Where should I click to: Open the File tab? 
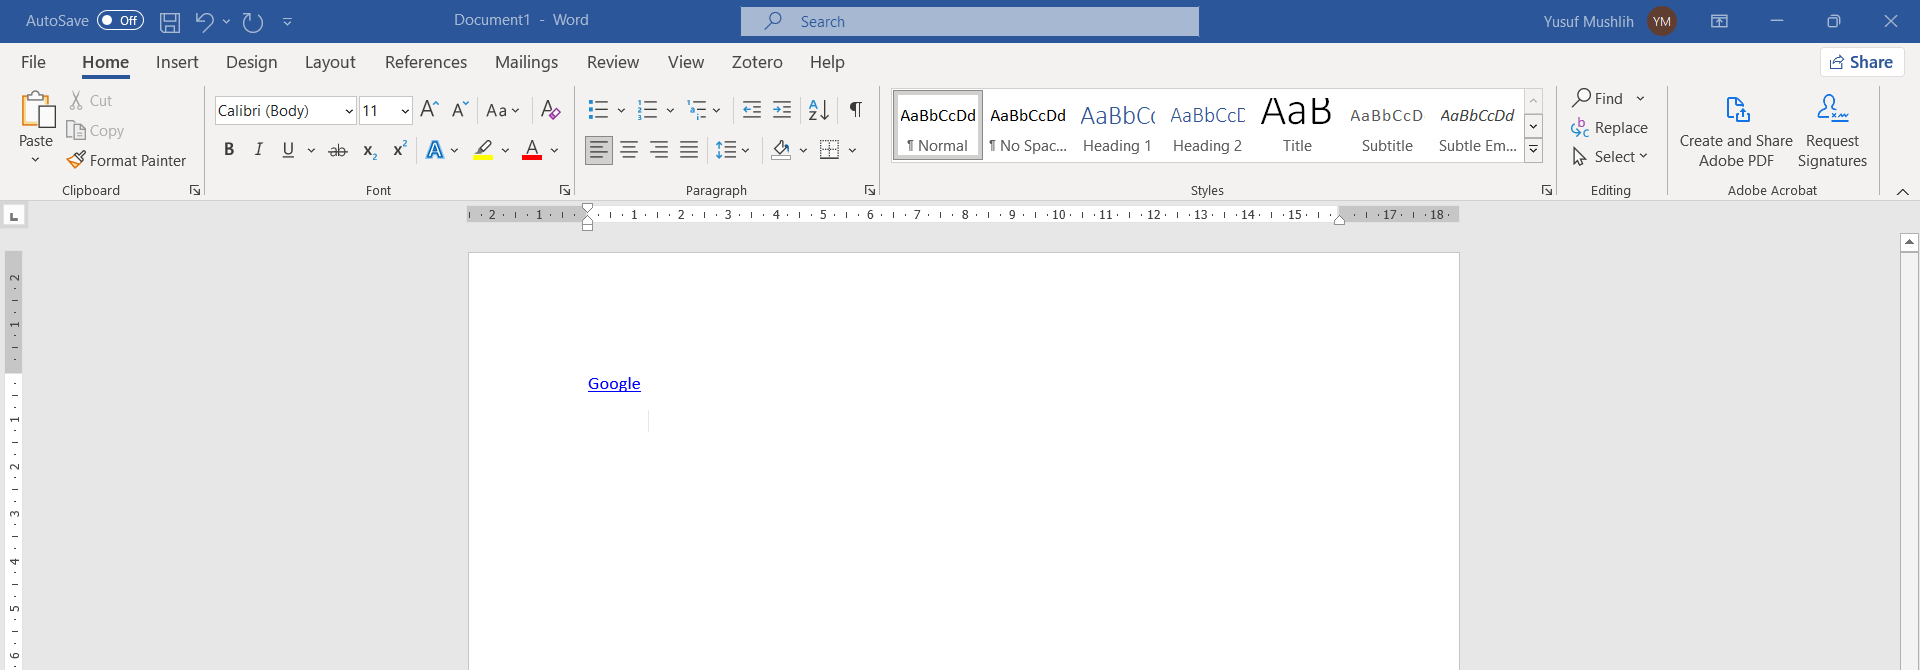pos(33,62)
